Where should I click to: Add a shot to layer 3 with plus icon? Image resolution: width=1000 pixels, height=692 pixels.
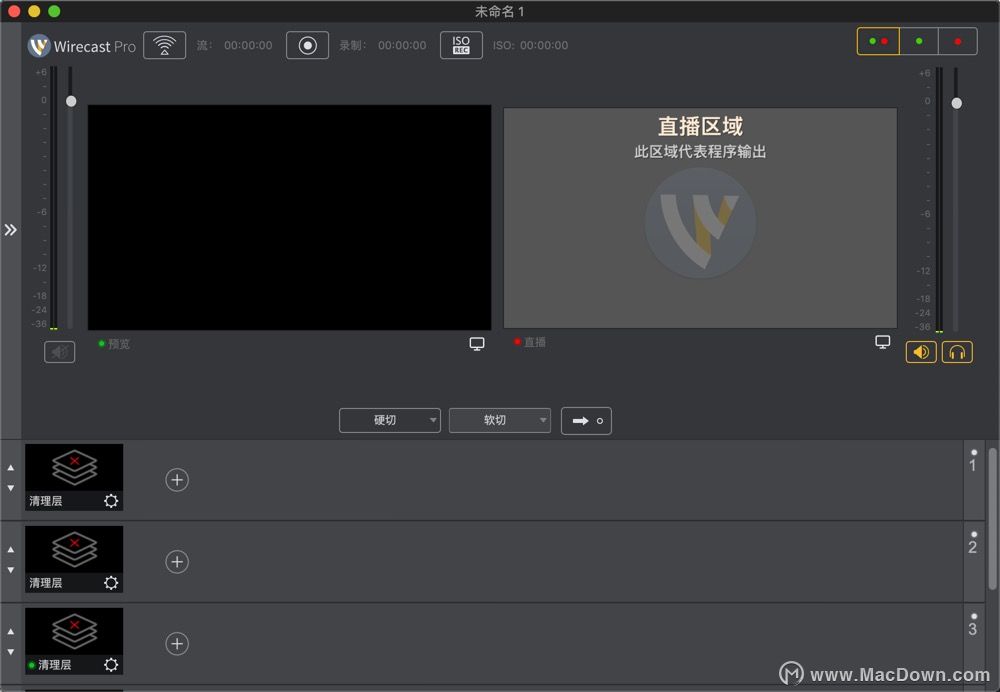click(177, 644)
